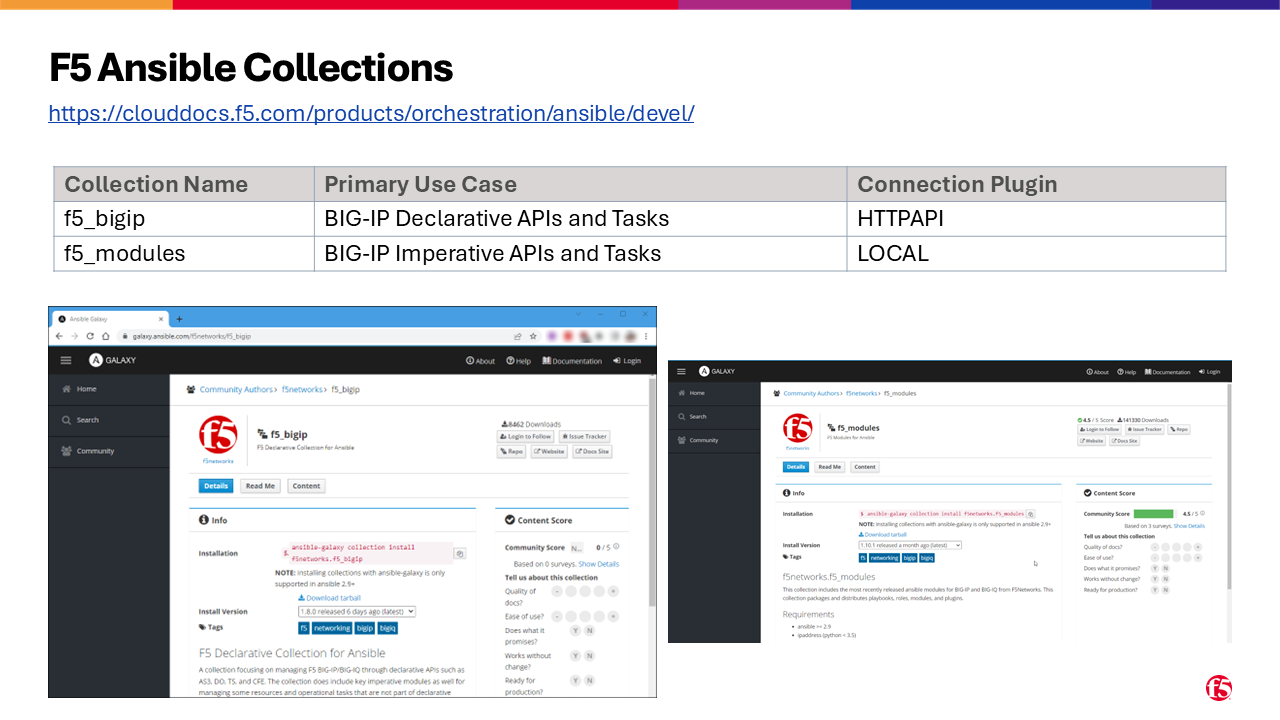Rate f5_bigip 'Works without change' N
Screen dimensions: 1280x720
click(x=589, y=656)
